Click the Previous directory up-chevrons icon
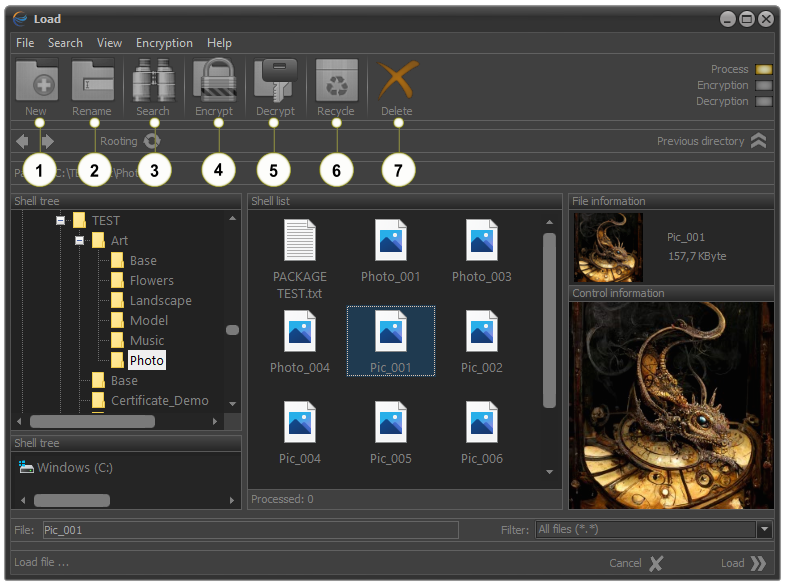 click(758, 141)
